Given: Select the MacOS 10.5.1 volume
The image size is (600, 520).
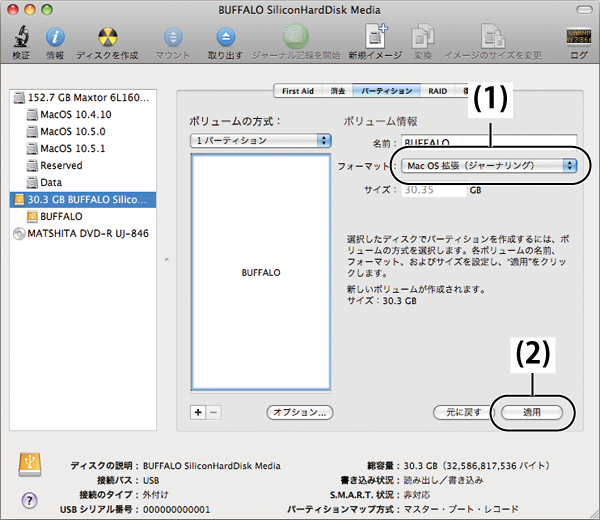Looking at the screenshot, I should pos(83,148).
